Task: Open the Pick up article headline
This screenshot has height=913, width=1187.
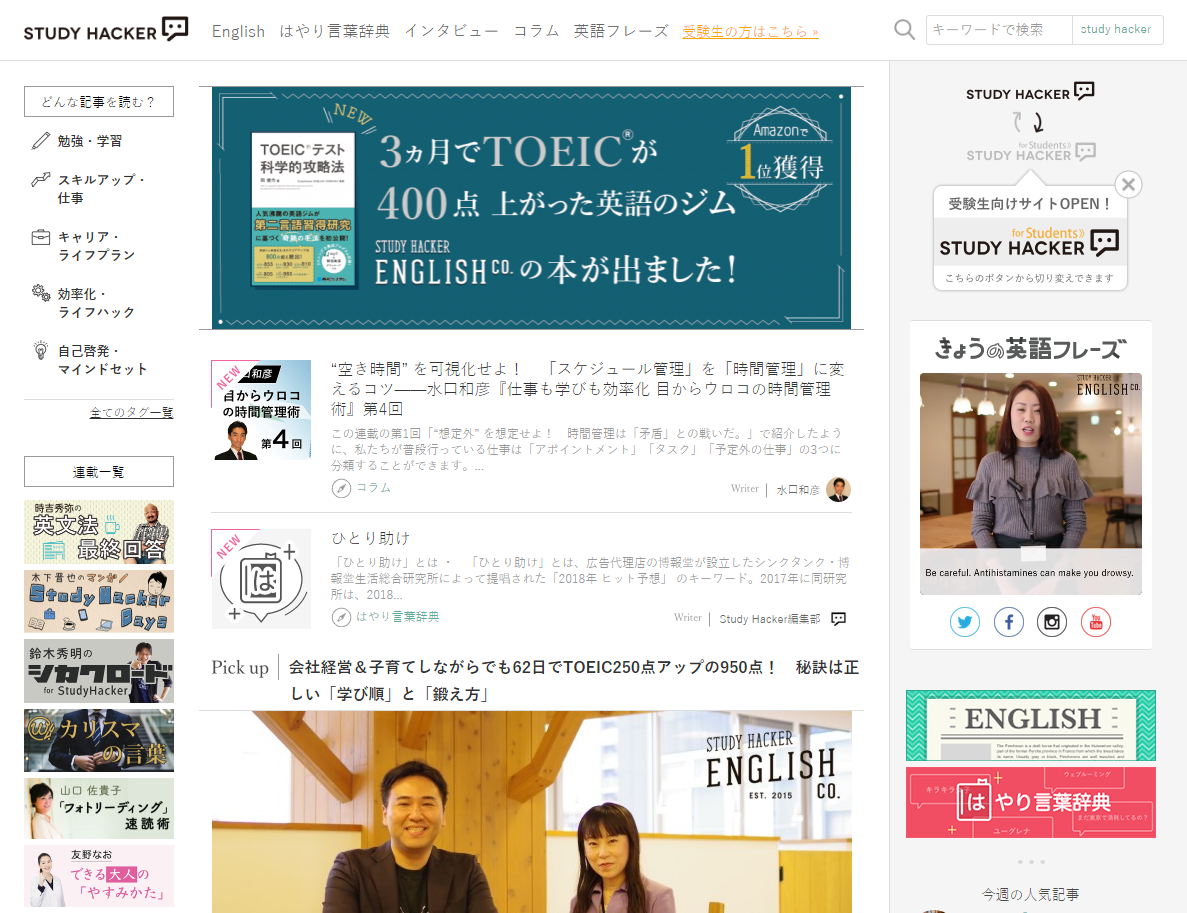Action: click(574, 680)
